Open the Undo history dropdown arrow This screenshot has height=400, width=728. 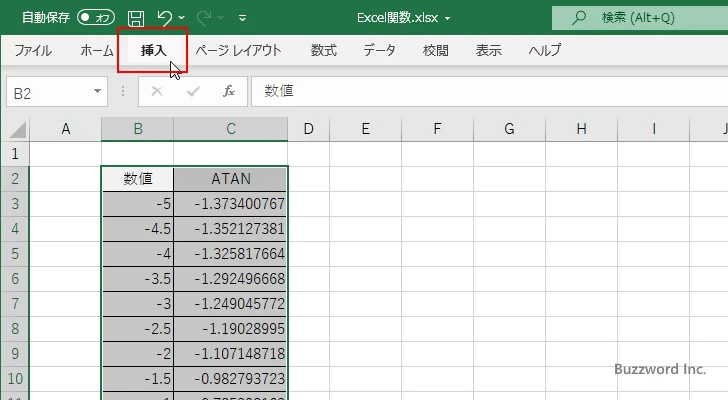click(182, 18)
